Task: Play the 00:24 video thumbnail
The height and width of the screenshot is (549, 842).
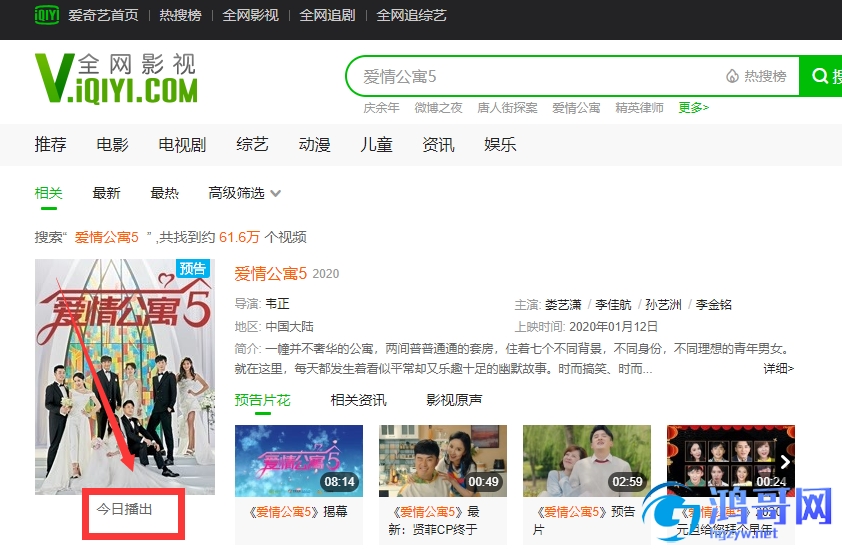Action: [730, 461]
